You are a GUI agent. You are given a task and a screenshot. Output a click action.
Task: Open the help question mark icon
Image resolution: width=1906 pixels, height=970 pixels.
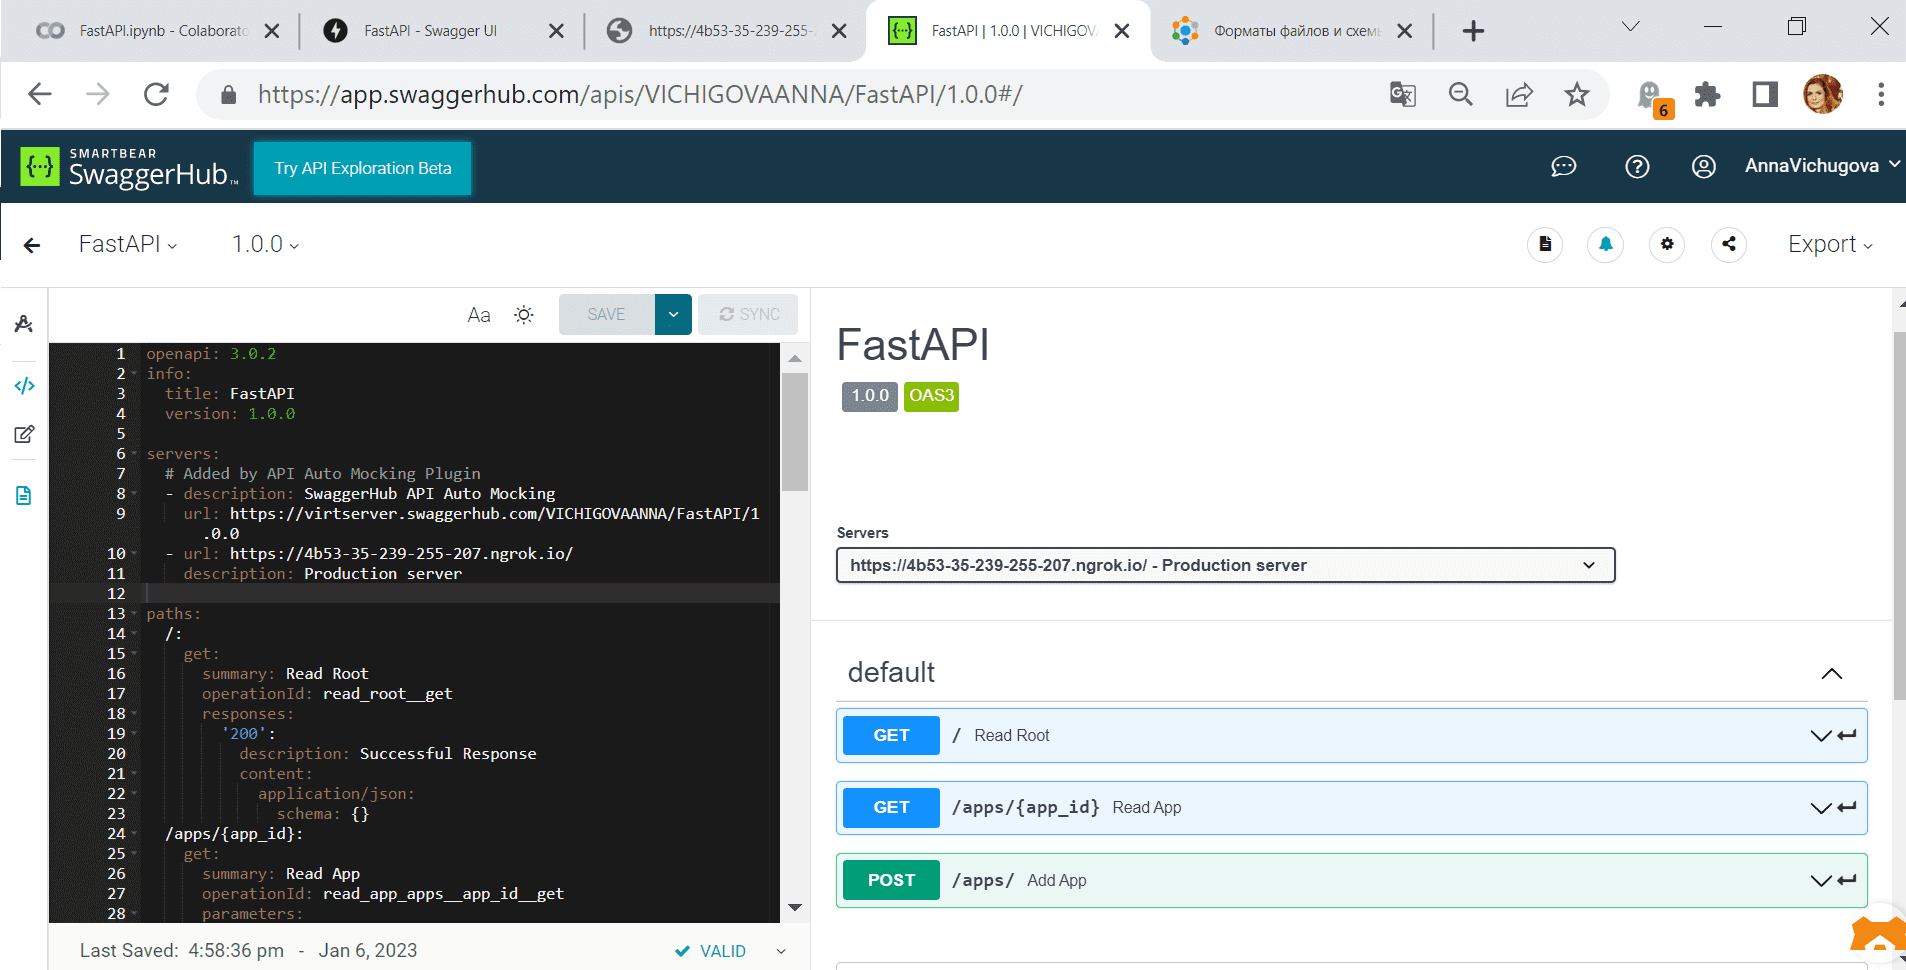tap(1637, 166)
